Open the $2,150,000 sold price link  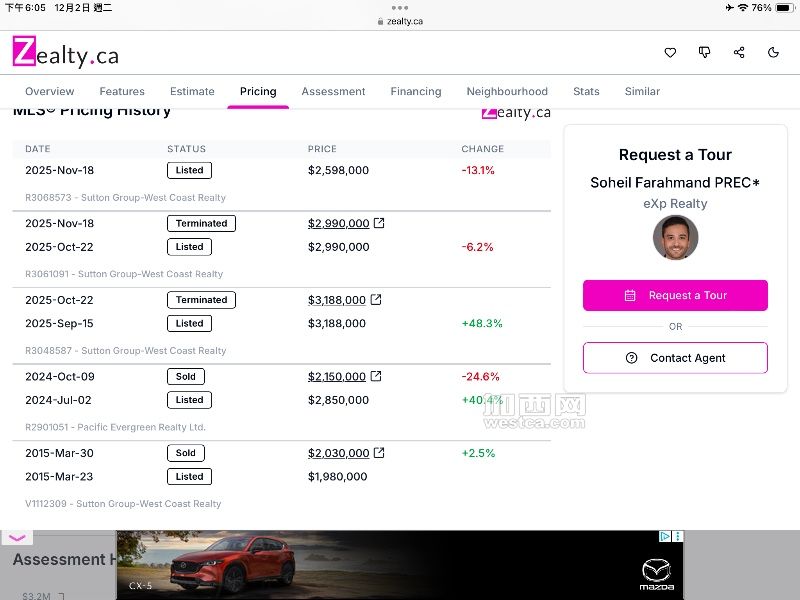[337, 376]
